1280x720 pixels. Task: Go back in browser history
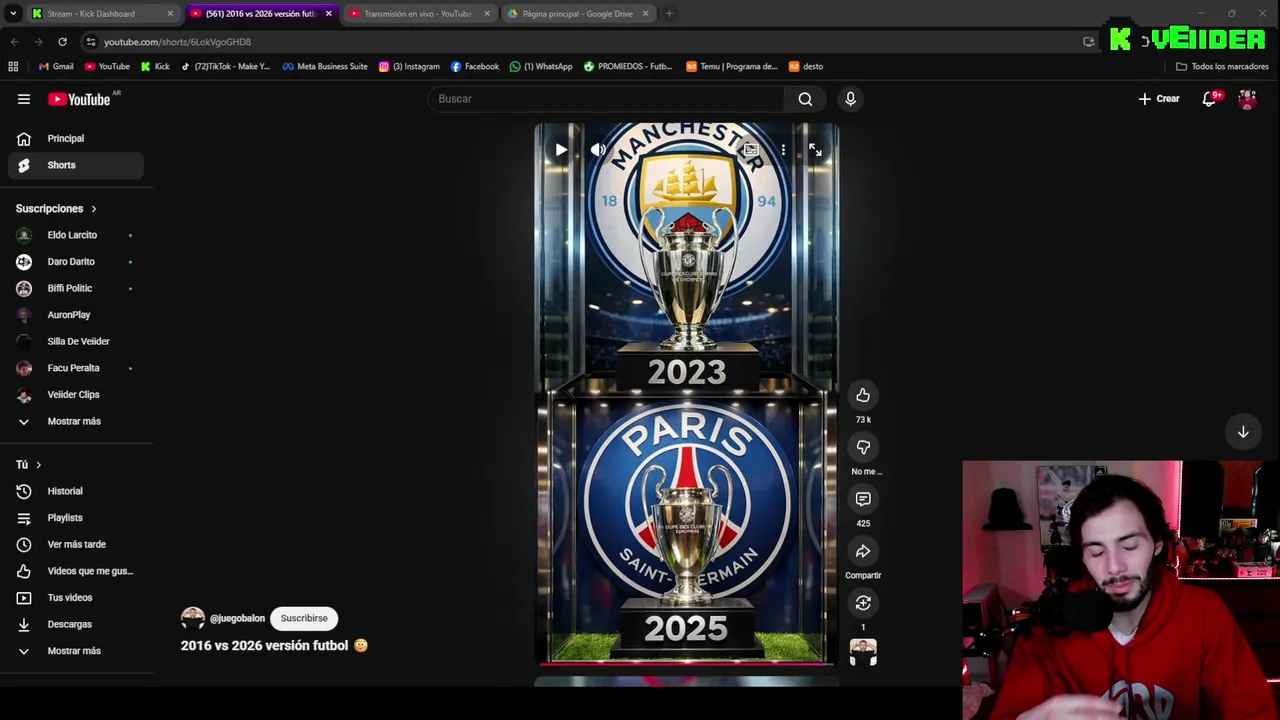click(x=14, y=42)
